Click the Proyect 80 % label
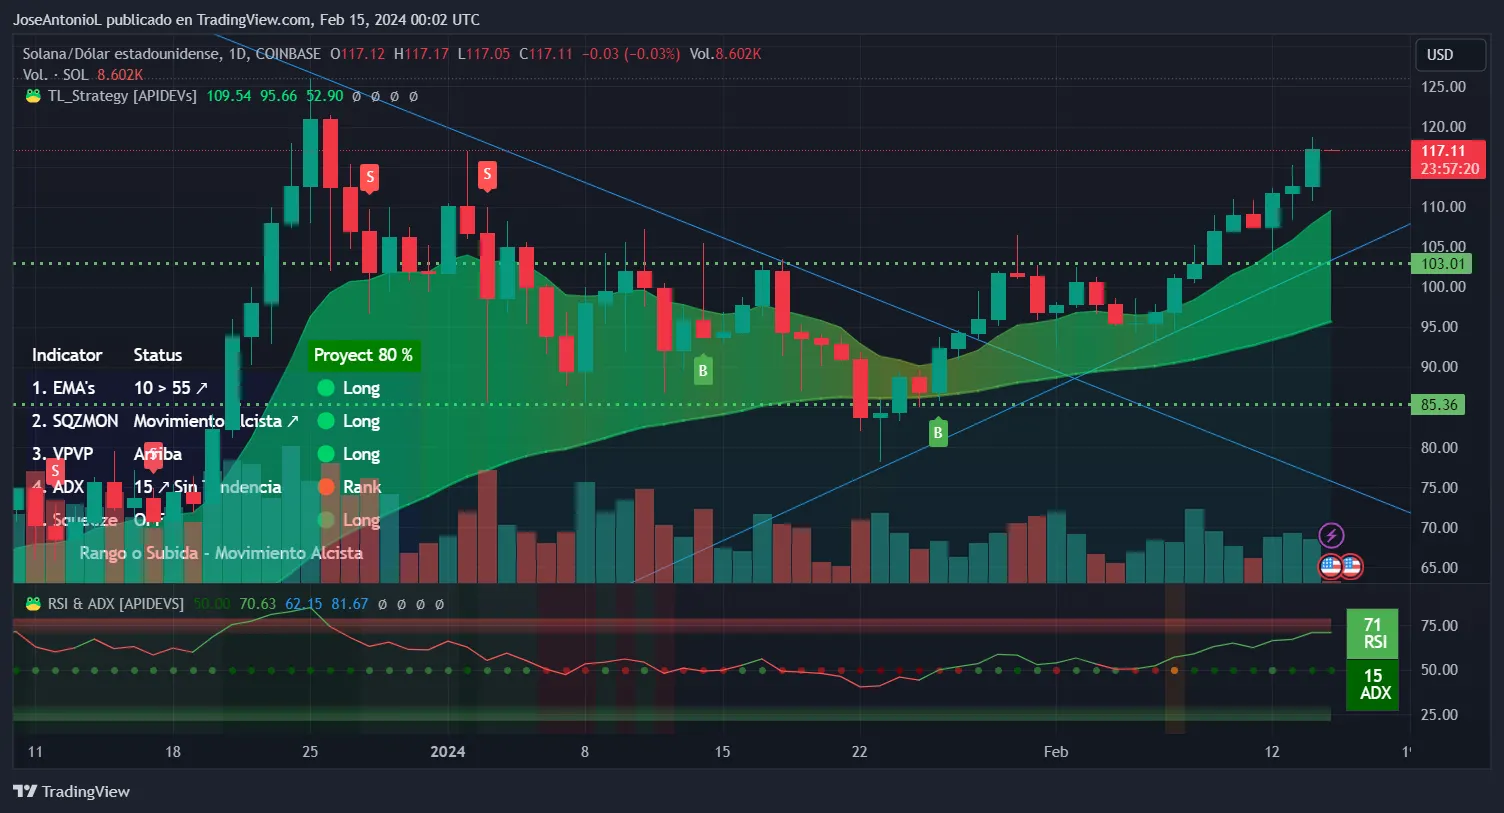Screen dimensions: 1504x813 (363, 355)
